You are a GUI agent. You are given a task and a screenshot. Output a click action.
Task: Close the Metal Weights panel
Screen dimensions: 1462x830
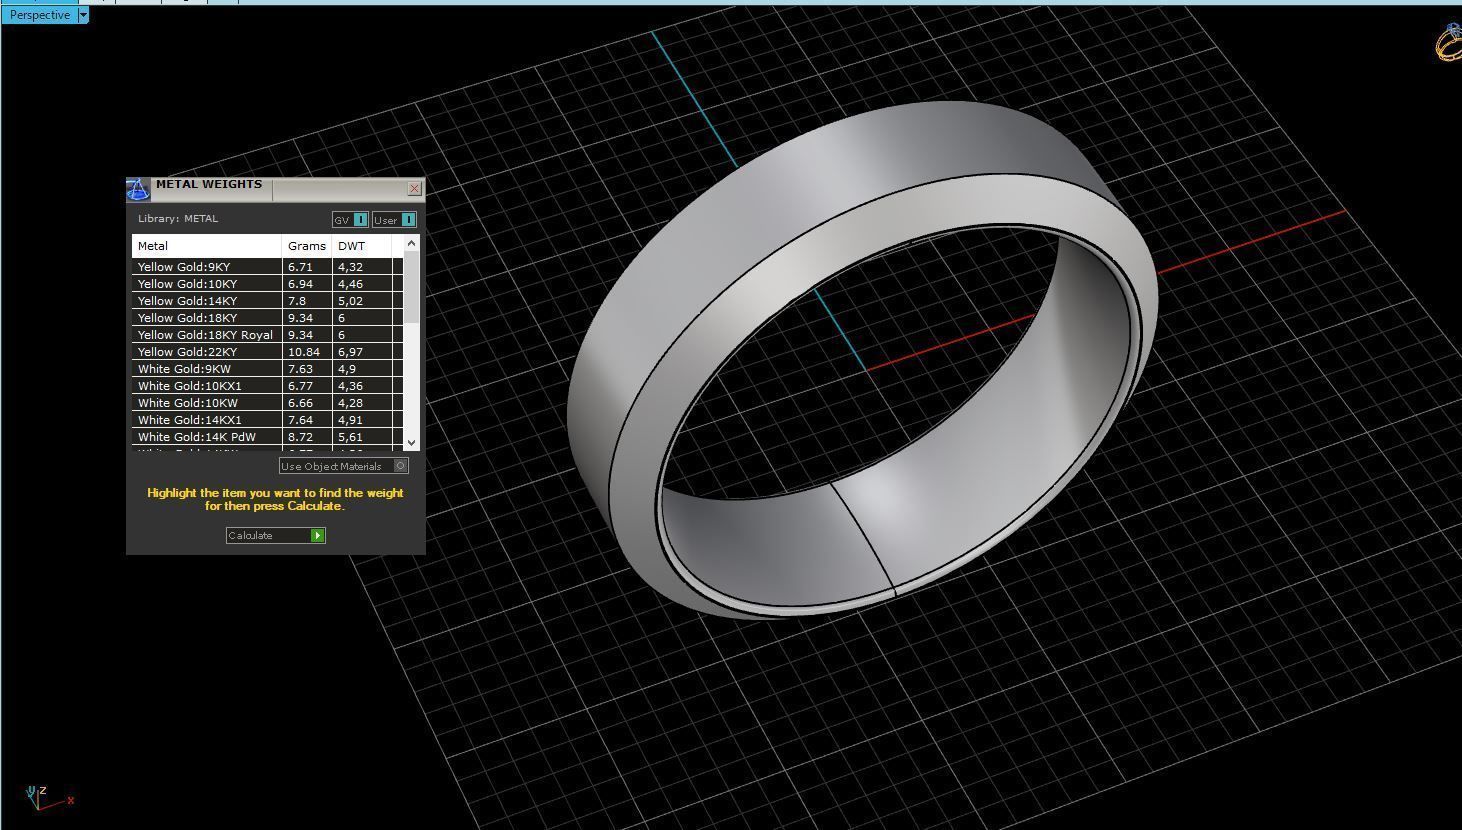click(x=415, y=188)
